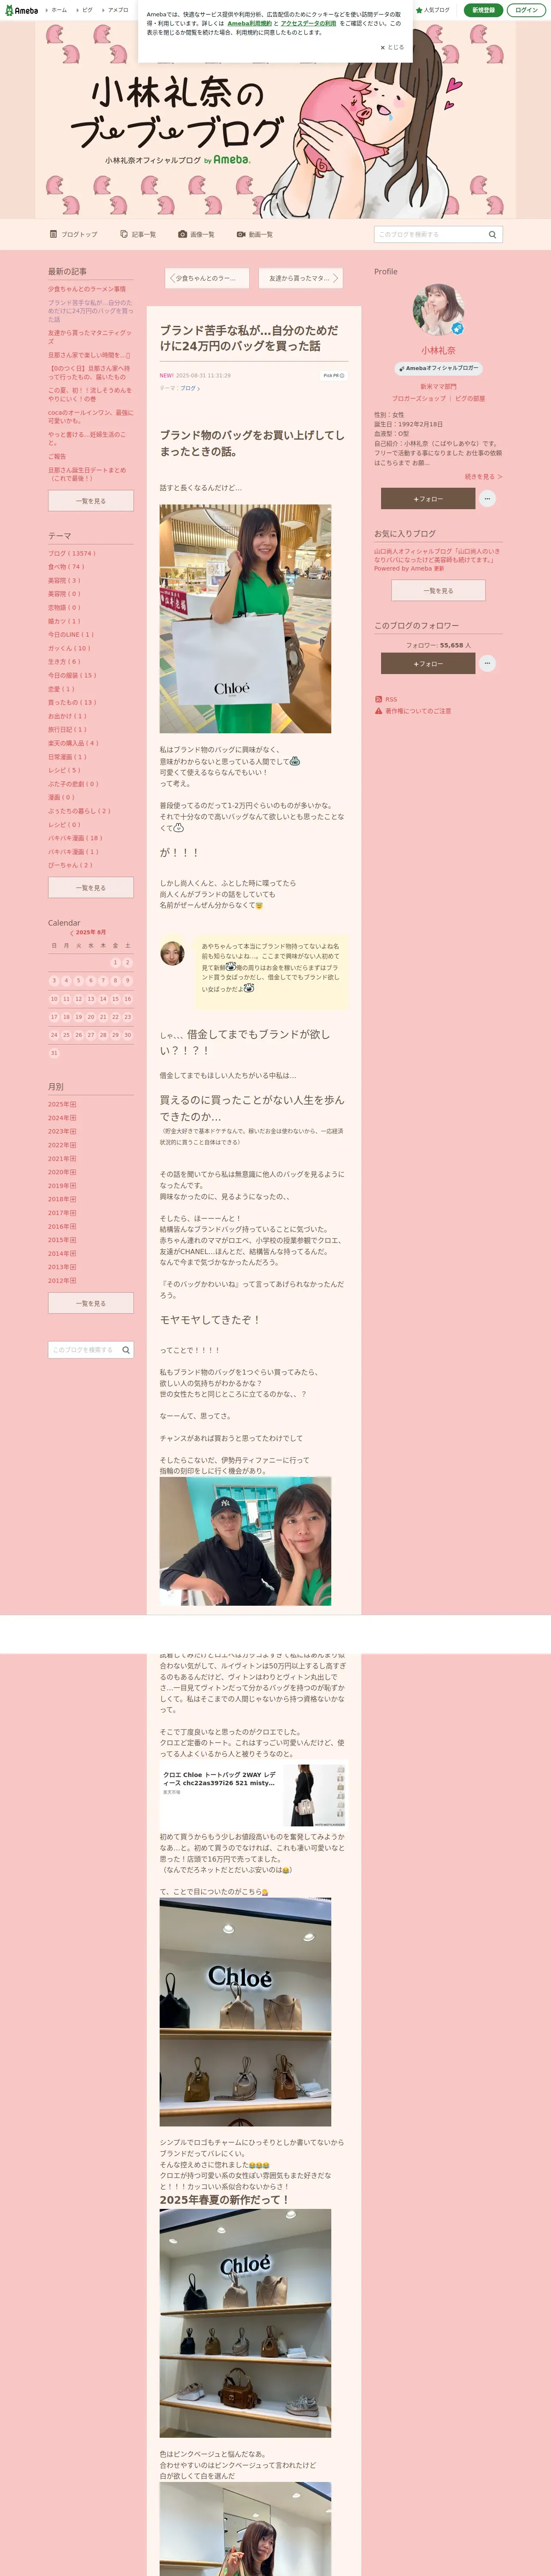
Task: Open クロエ Chloe トートバッグ product card
Action: tap(253, 1795)
